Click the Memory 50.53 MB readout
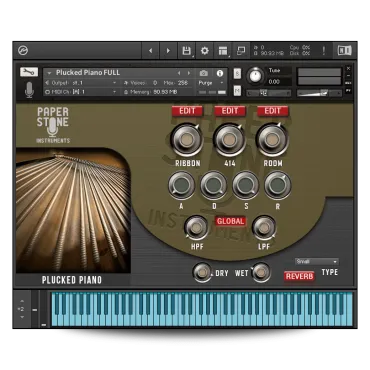370x370 pixels. click(x=150, y=92)
